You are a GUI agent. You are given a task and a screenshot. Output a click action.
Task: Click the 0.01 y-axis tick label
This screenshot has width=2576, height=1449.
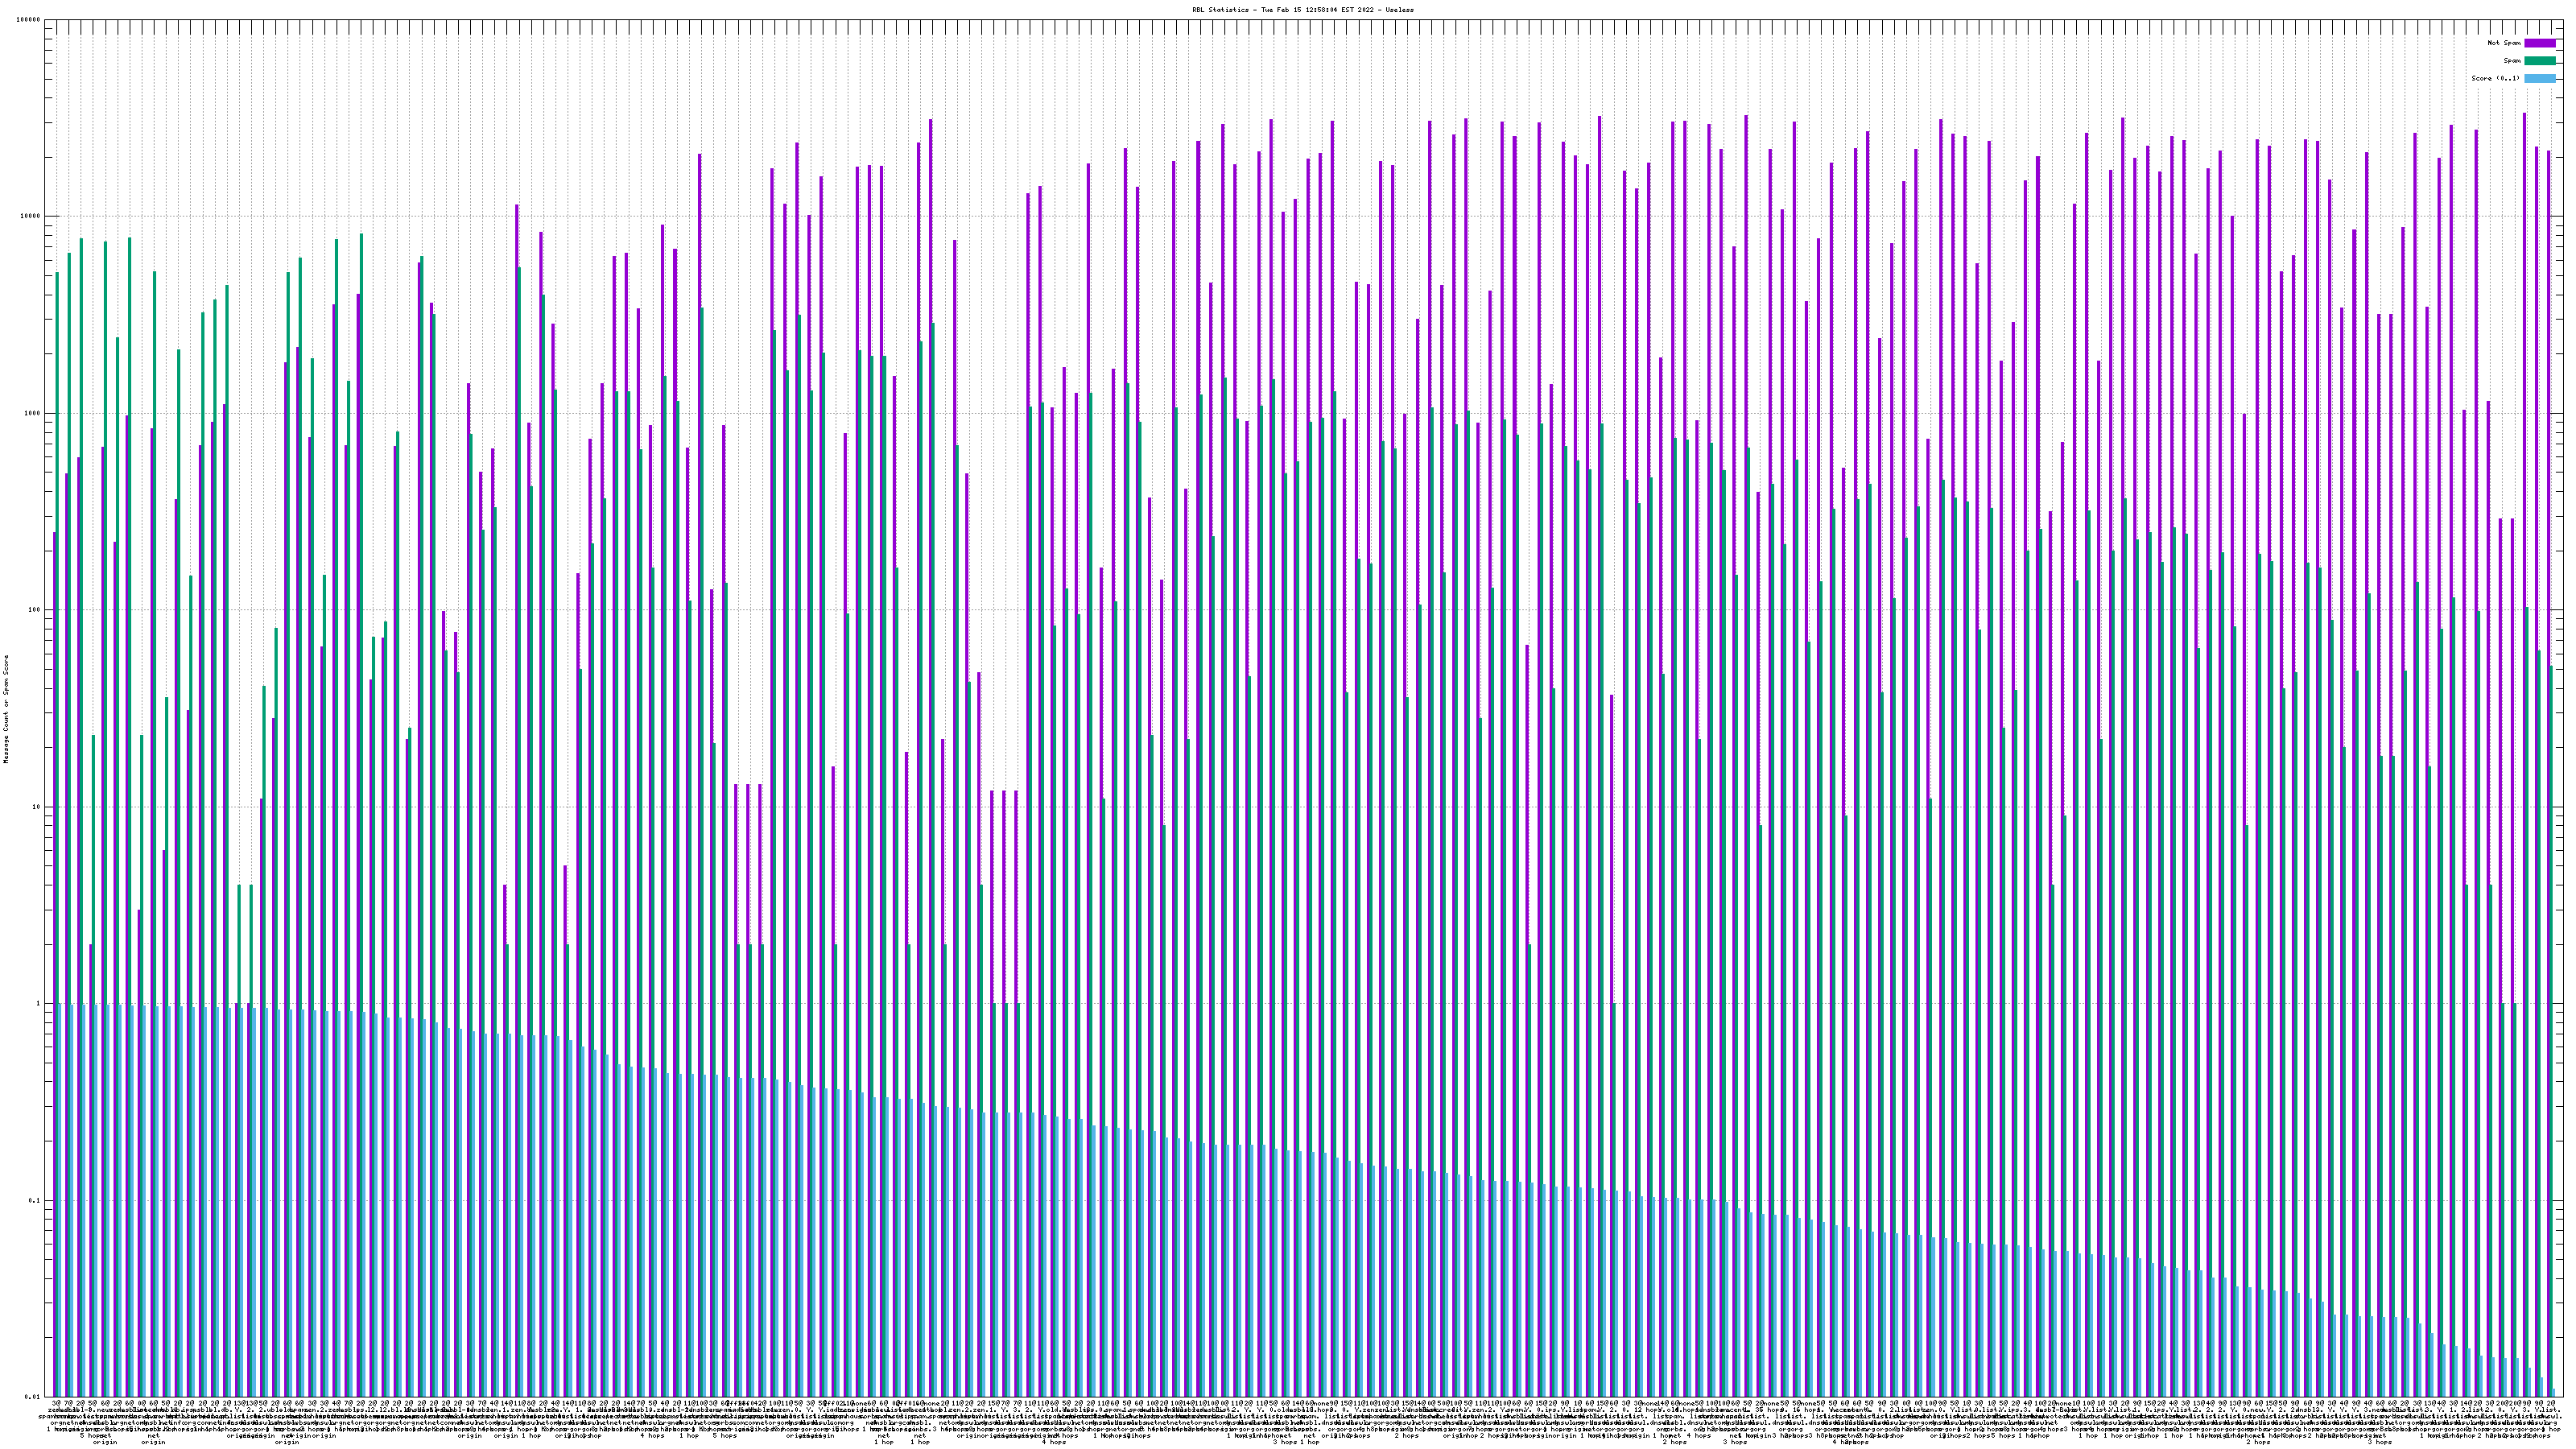pyautogui.click(x=33, y=1396)
